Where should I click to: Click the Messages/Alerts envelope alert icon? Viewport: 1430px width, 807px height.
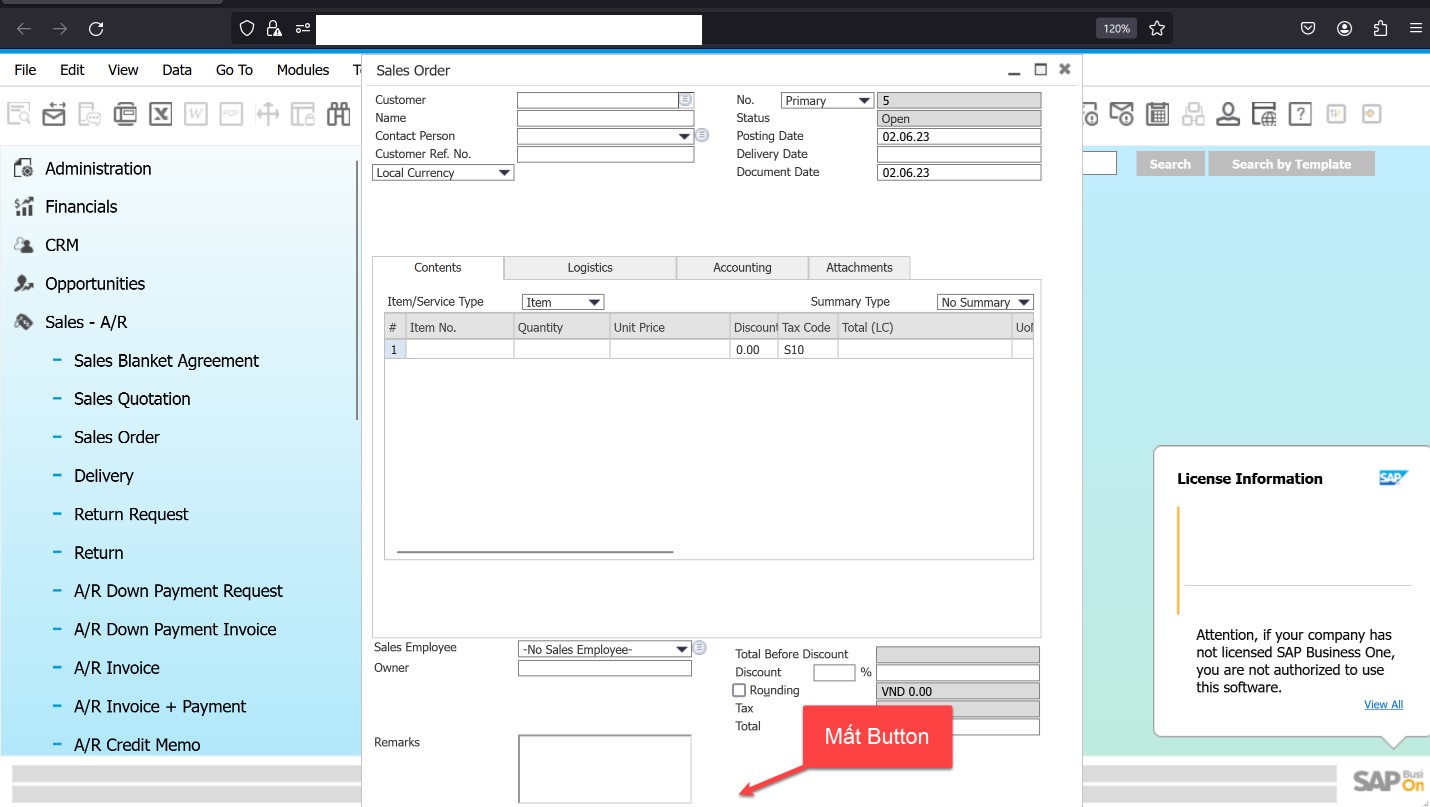click(1122, 113)
